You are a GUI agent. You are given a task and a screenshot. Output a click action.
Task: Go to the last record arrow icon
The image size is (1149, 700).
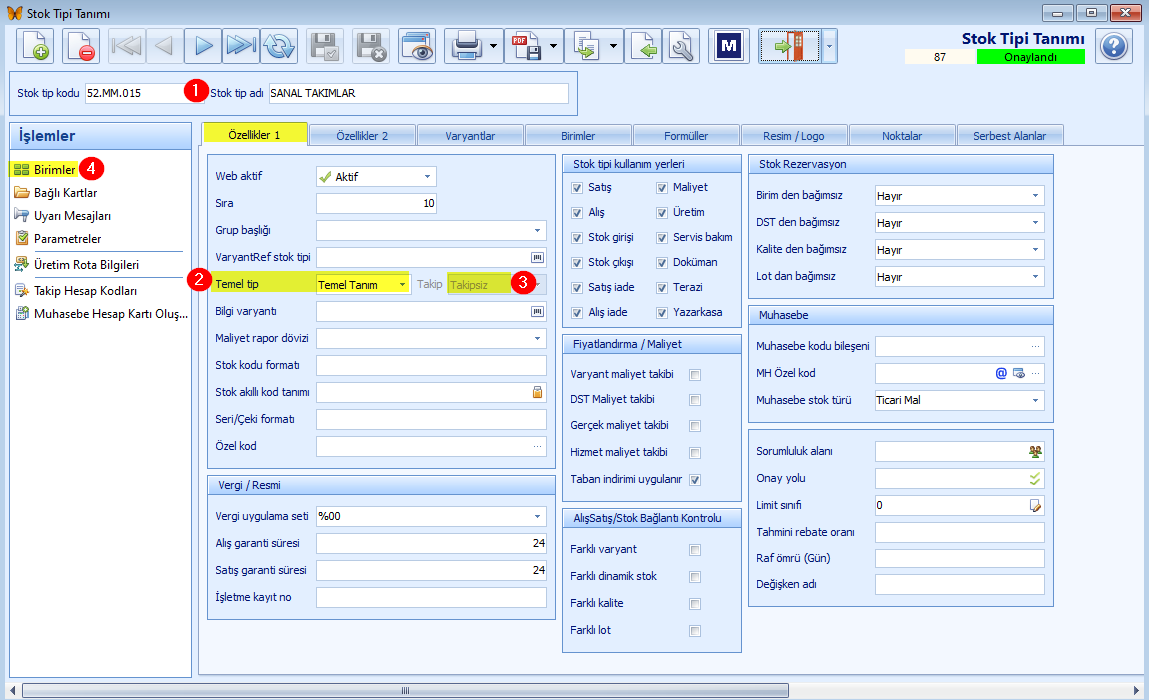pos(241,46)
